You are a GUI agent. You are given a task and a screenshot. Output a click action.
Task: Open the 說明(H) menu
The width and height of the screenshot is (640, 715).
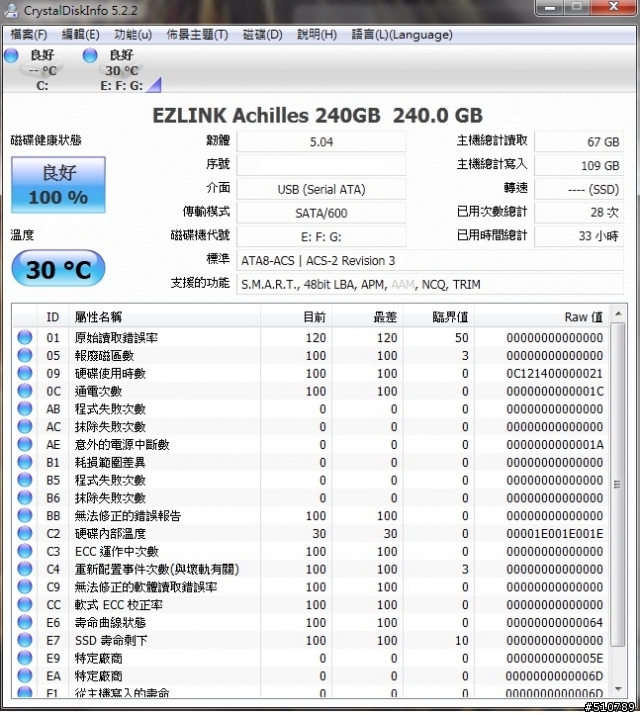(x=317, y=35)
